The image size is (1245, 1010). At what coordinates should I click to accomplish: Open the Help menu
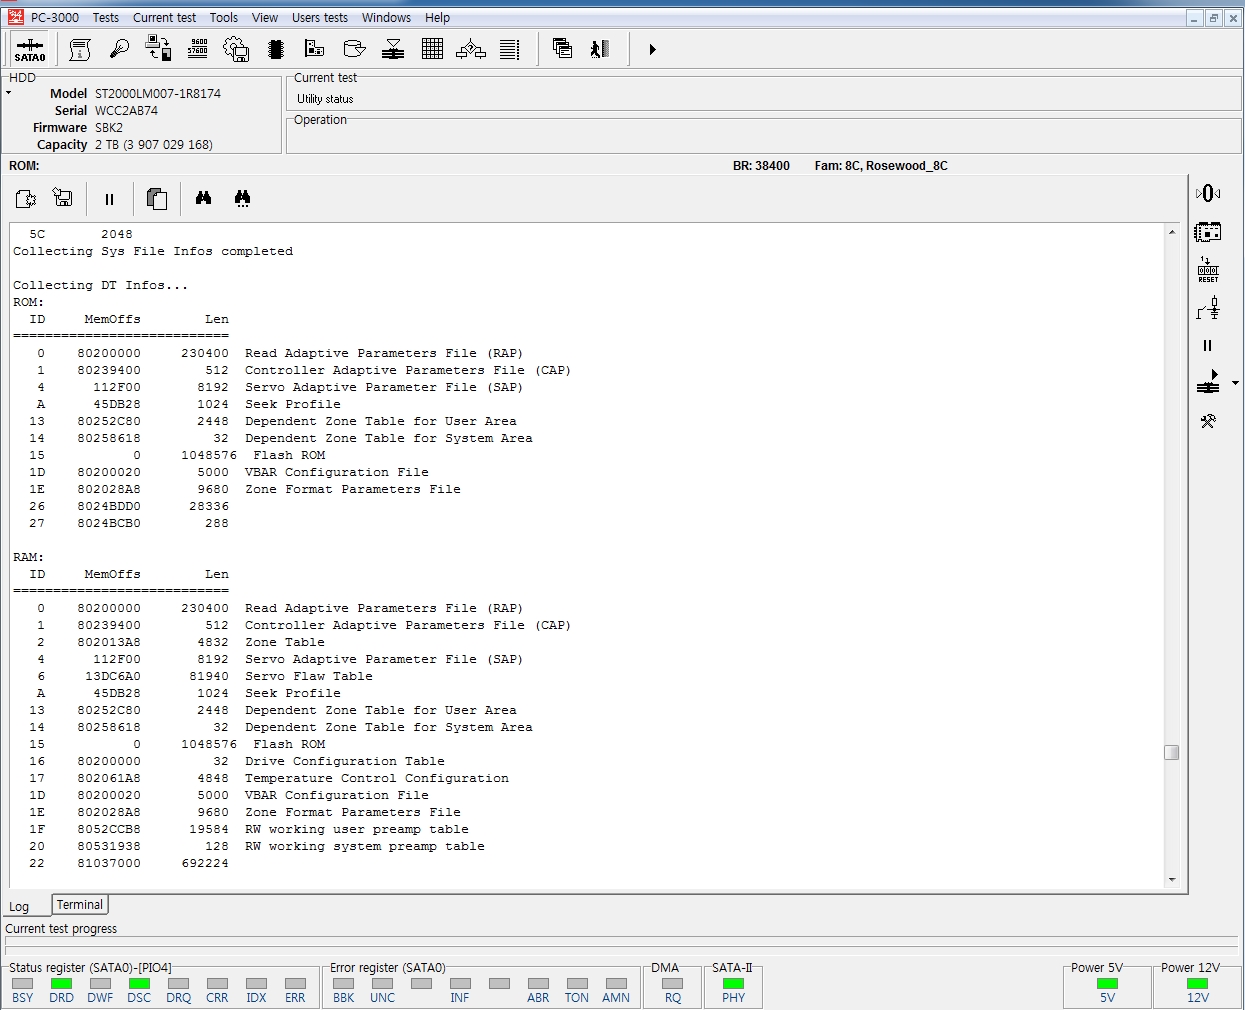437,17
